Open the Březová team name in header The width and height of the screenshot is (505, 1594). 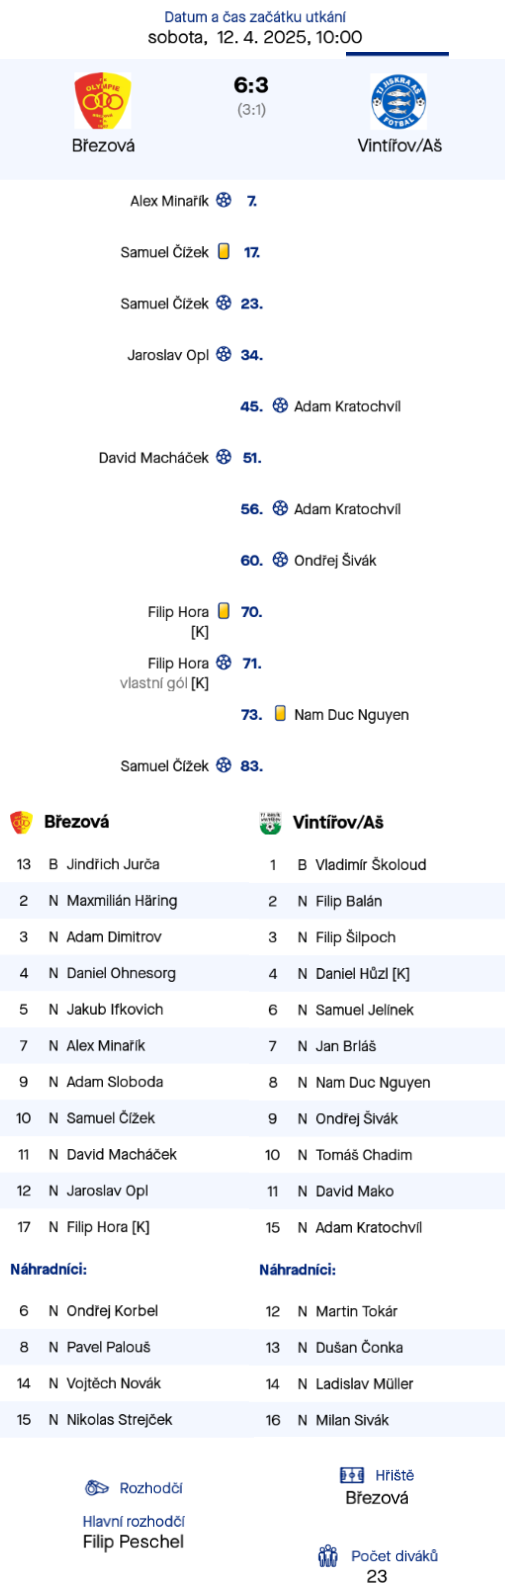click(x=103, y=145)
